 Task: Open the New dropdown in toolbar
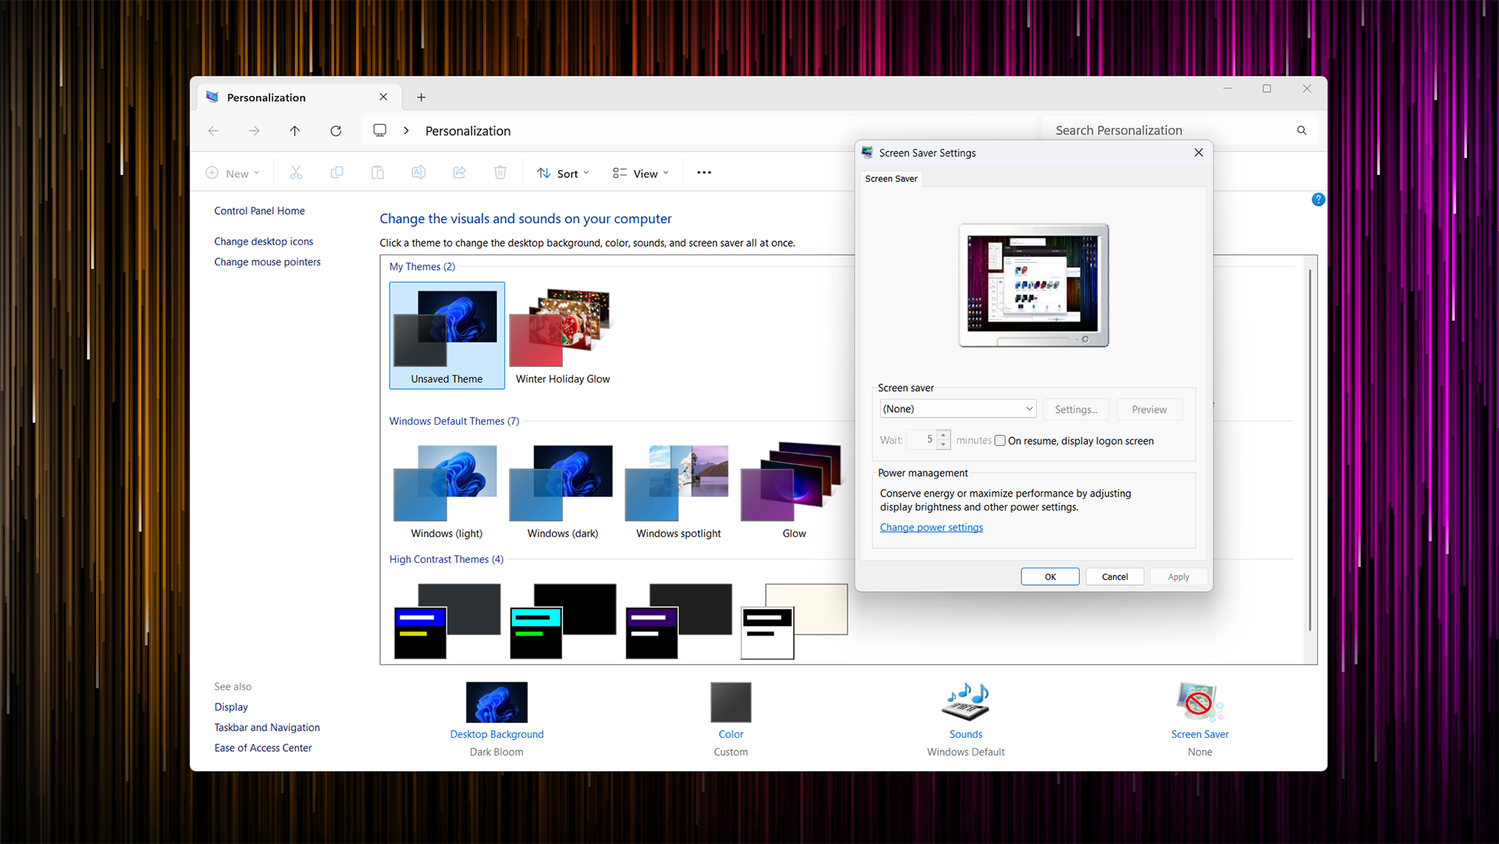[x=233, y=173]
